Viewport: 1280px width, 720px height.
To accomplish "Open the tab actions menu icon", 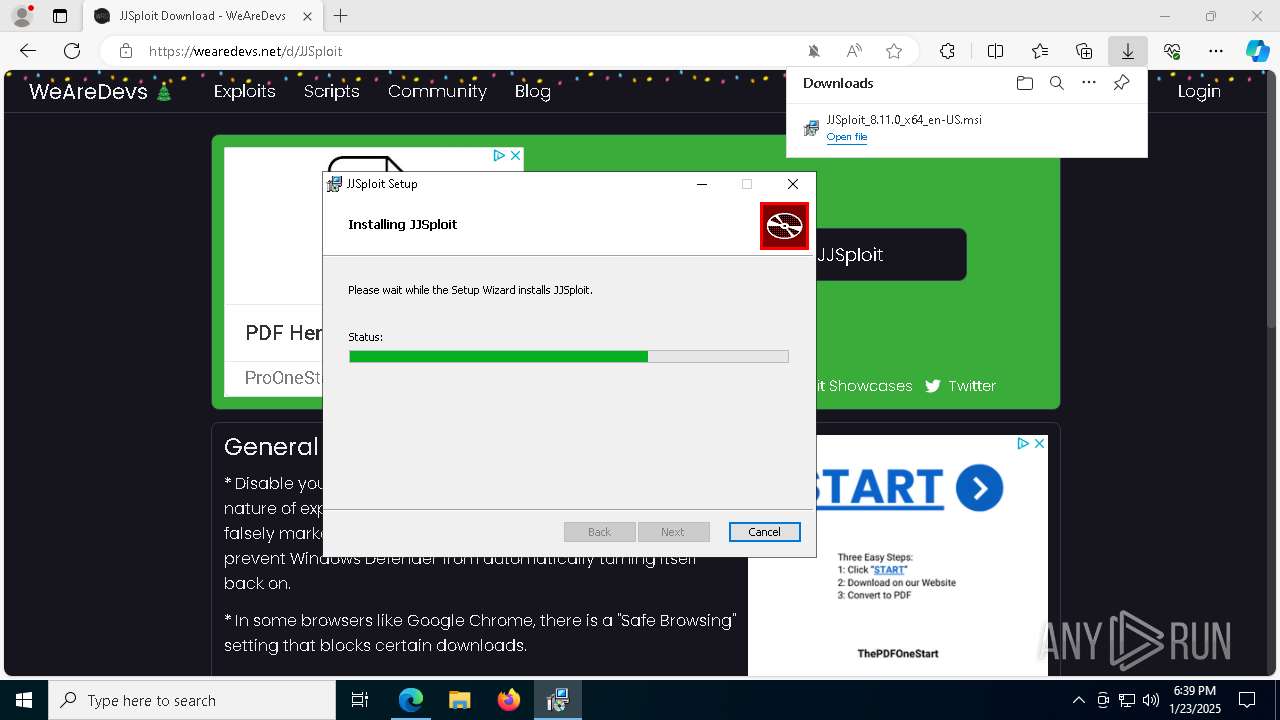I will pos(60,16).
